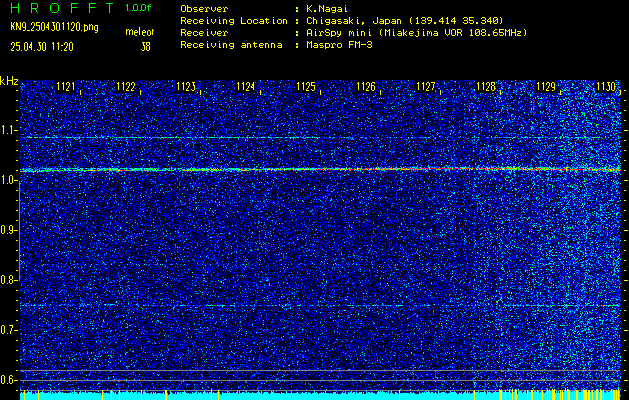Click the faint signal line near 1.08 kHz

pyautogui.click(x=320, y=138)
